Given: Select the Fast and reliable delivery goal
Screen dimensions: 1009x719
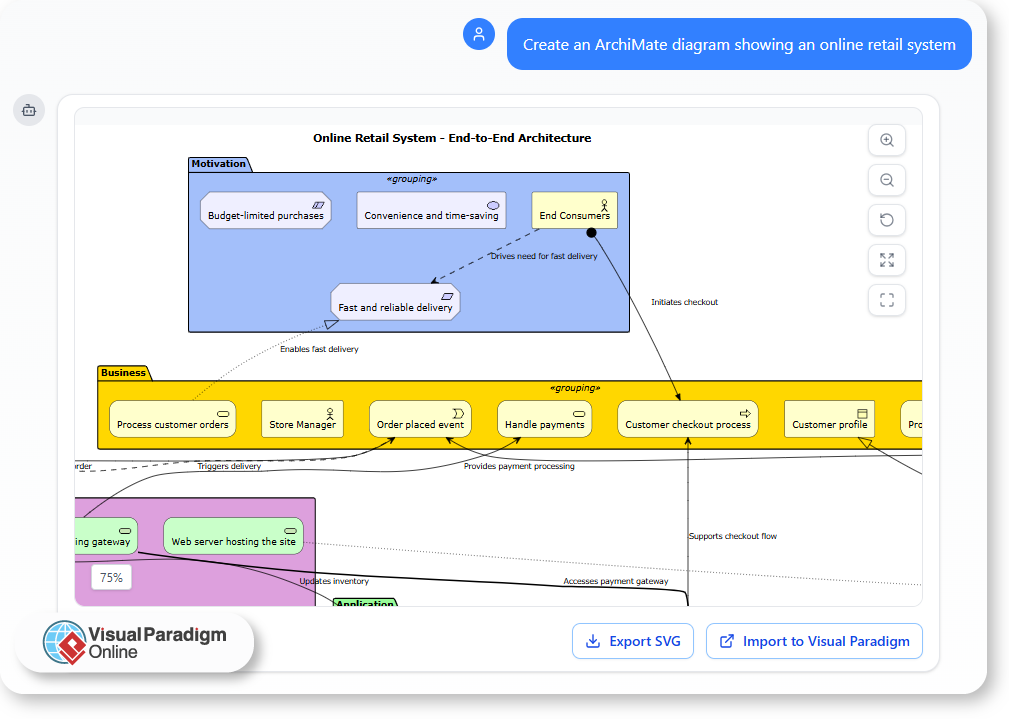Looking at the screenshot, I should pos(395,301).
